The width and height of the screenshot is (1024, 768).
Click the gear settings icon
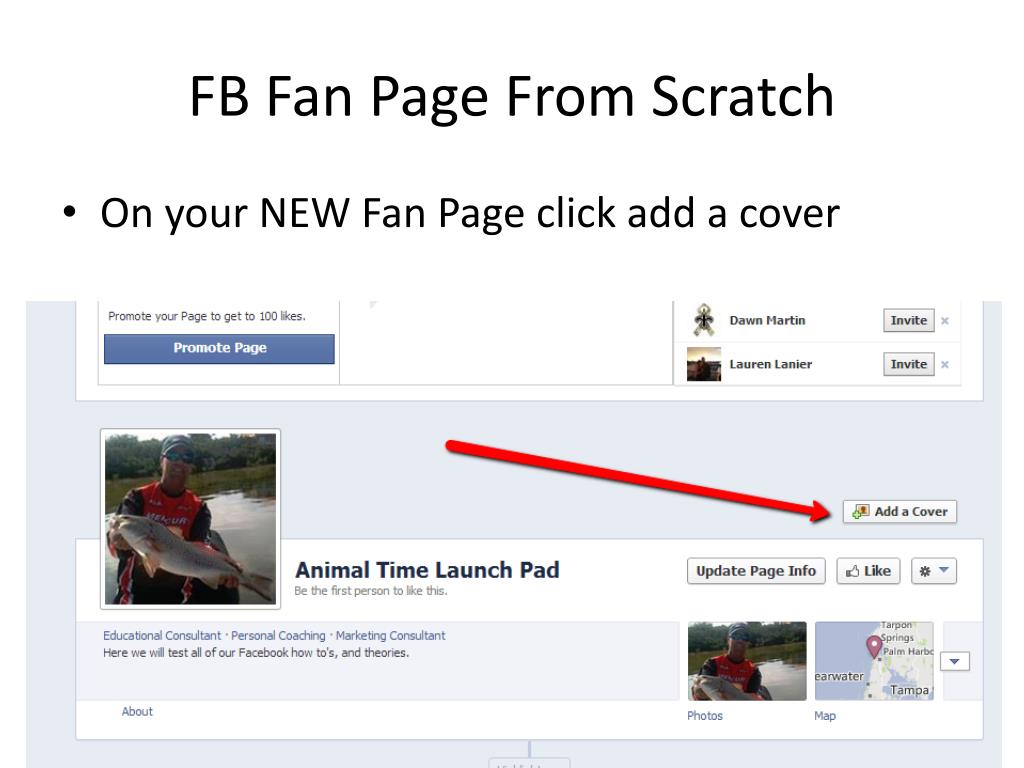pyautogui.click(x=925, y=571)
